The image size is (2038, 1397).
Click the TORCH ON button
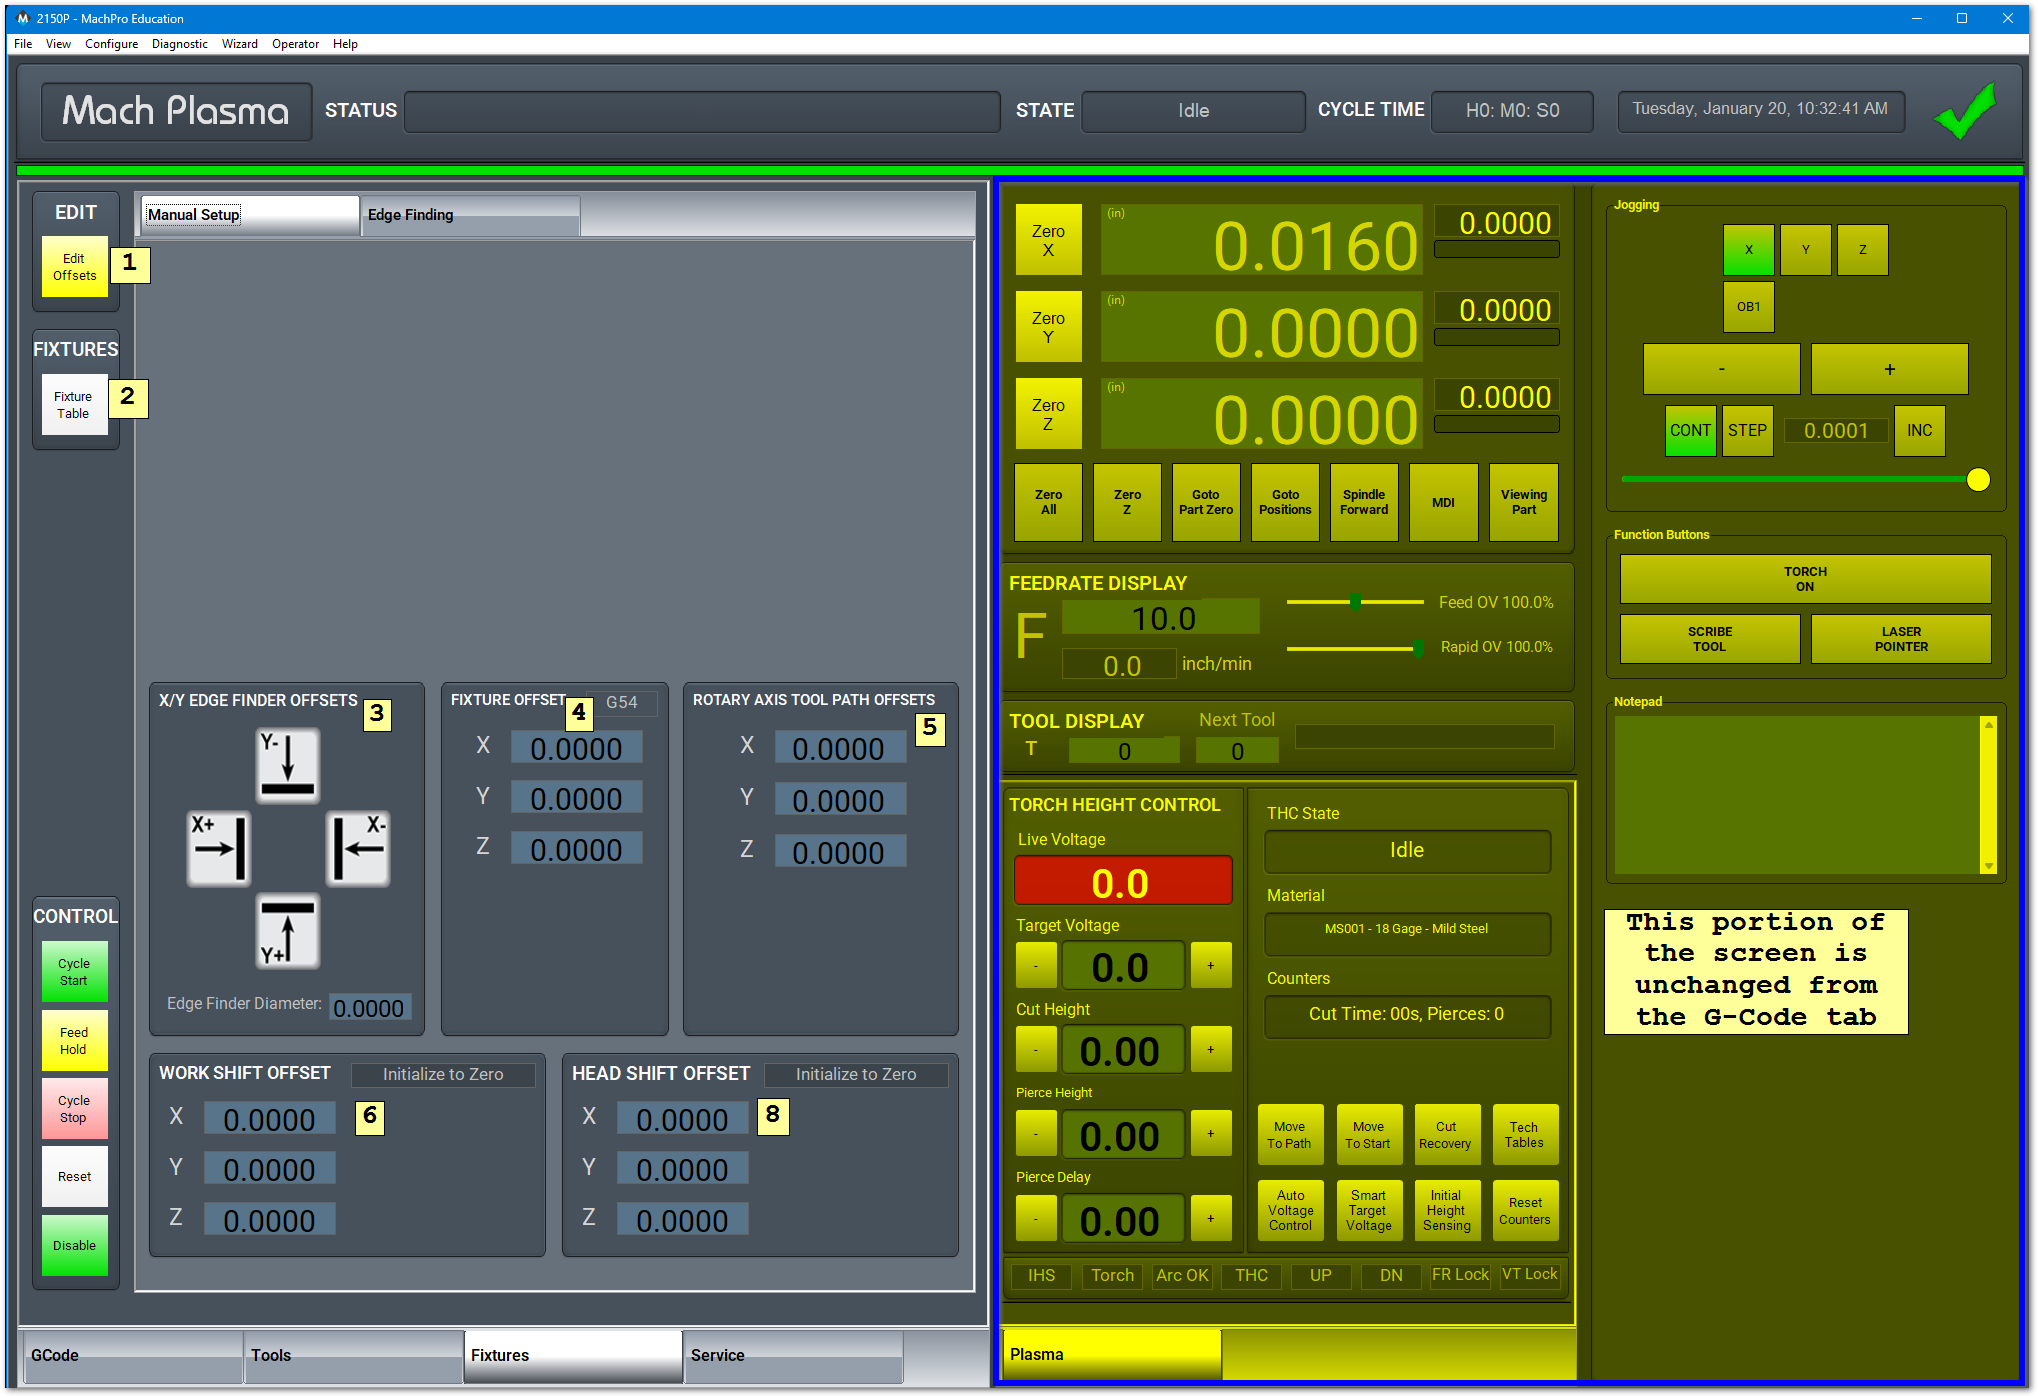(x=1805, y=579)
